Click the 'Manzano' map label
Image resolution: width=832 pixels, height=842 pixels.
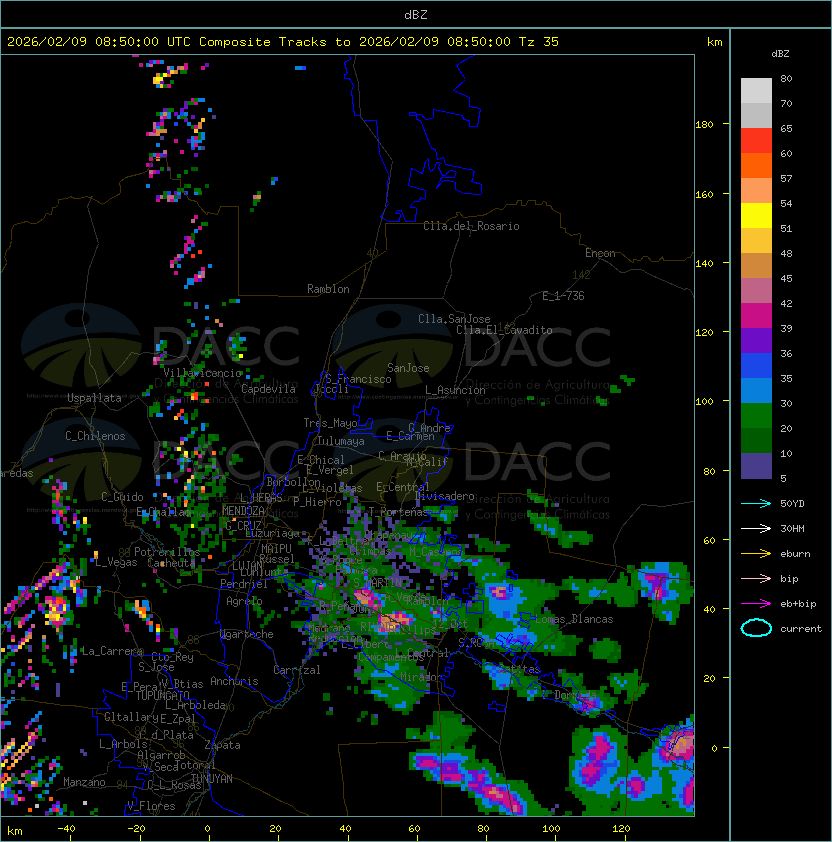click(84, 782)
